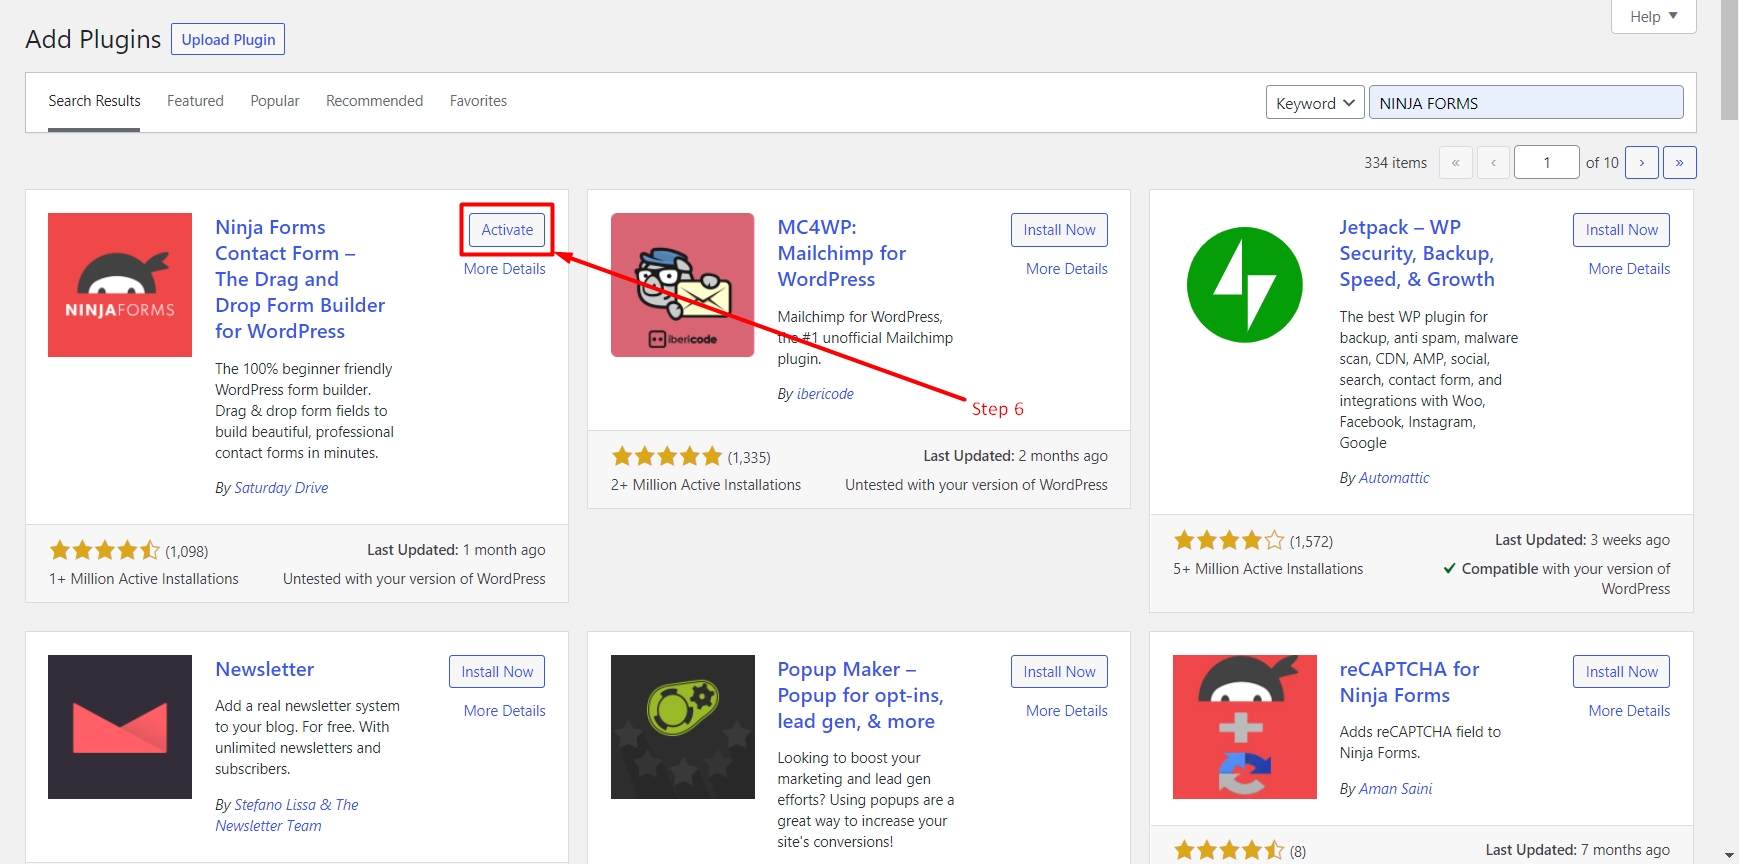This screenshot has width=1739, height=864.
Task: Open the reCAPTCHA for Ninja Forms title
Action: (1409, 682)
